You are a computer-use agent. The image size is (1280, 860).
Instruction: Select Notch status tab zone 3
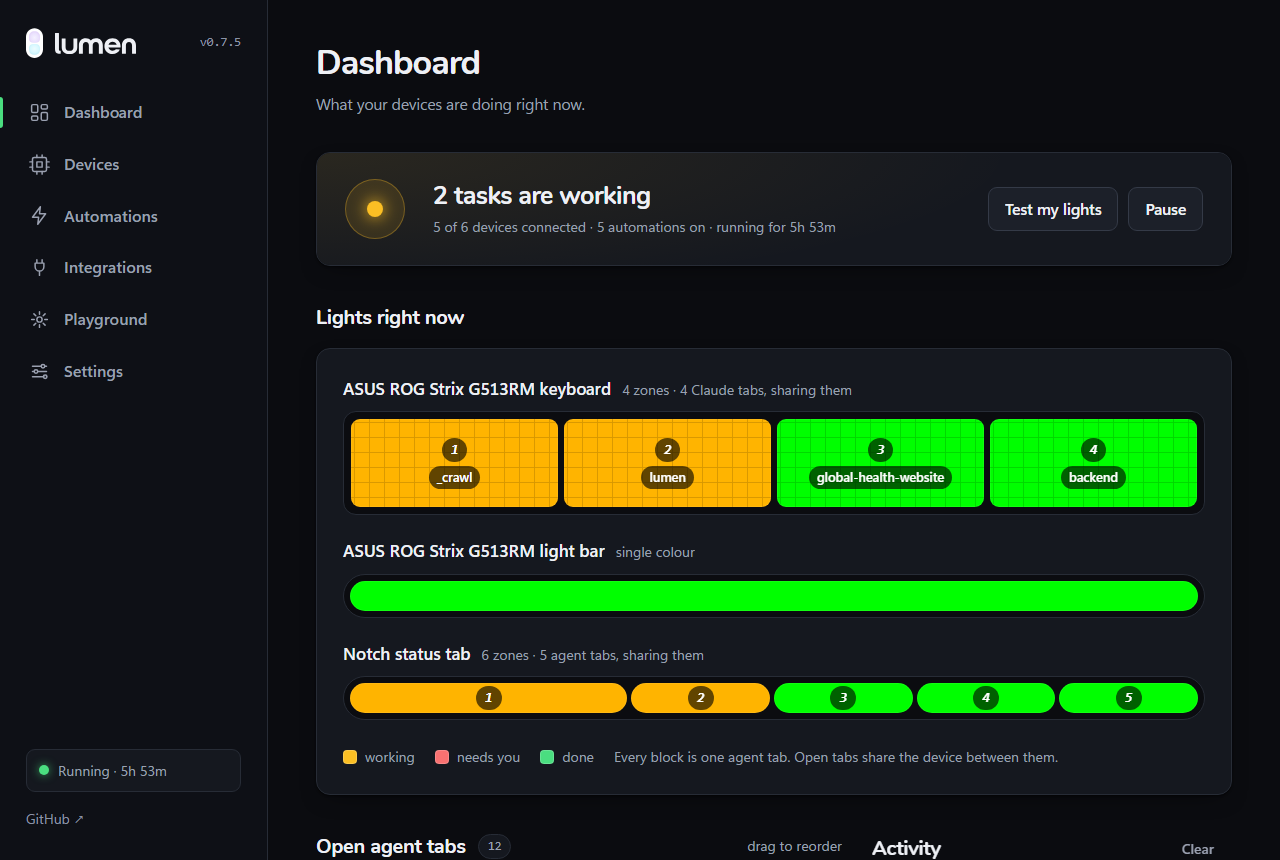coord(843,698)
